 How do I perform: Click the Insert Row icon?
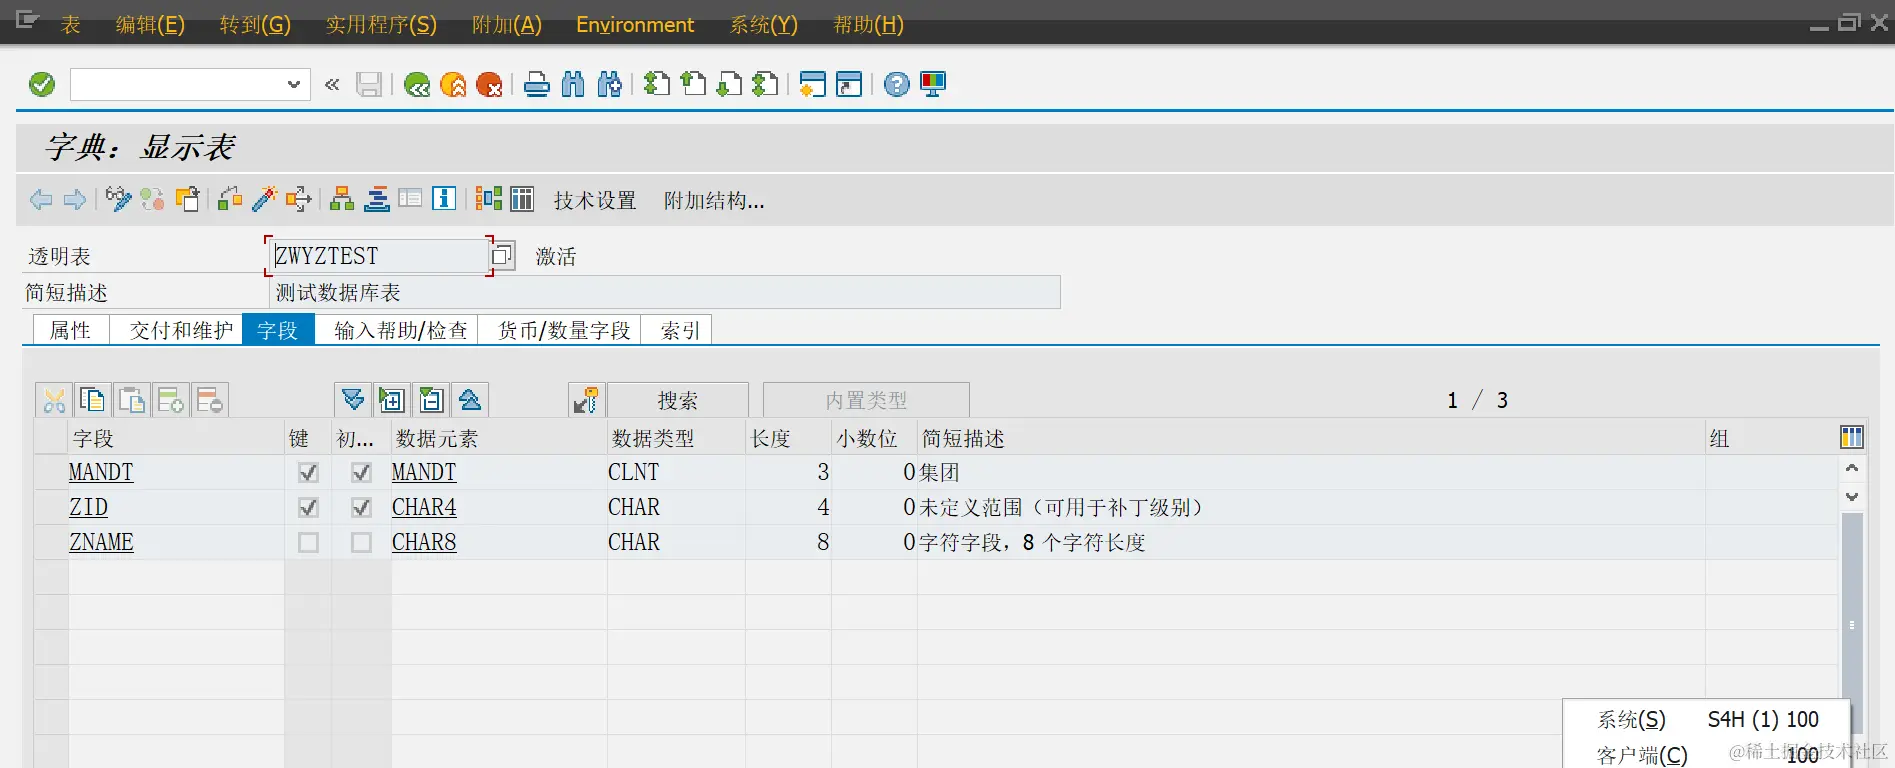tap(171, 401)
